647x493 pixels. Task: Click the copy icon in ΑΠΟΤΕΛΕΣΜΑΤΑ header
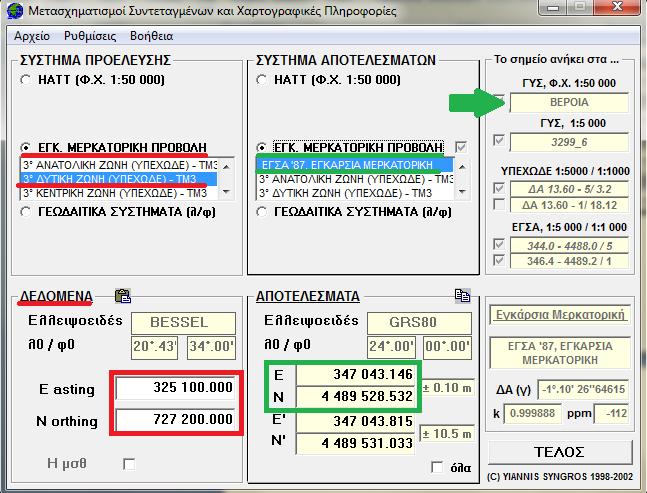coord(462,295)
